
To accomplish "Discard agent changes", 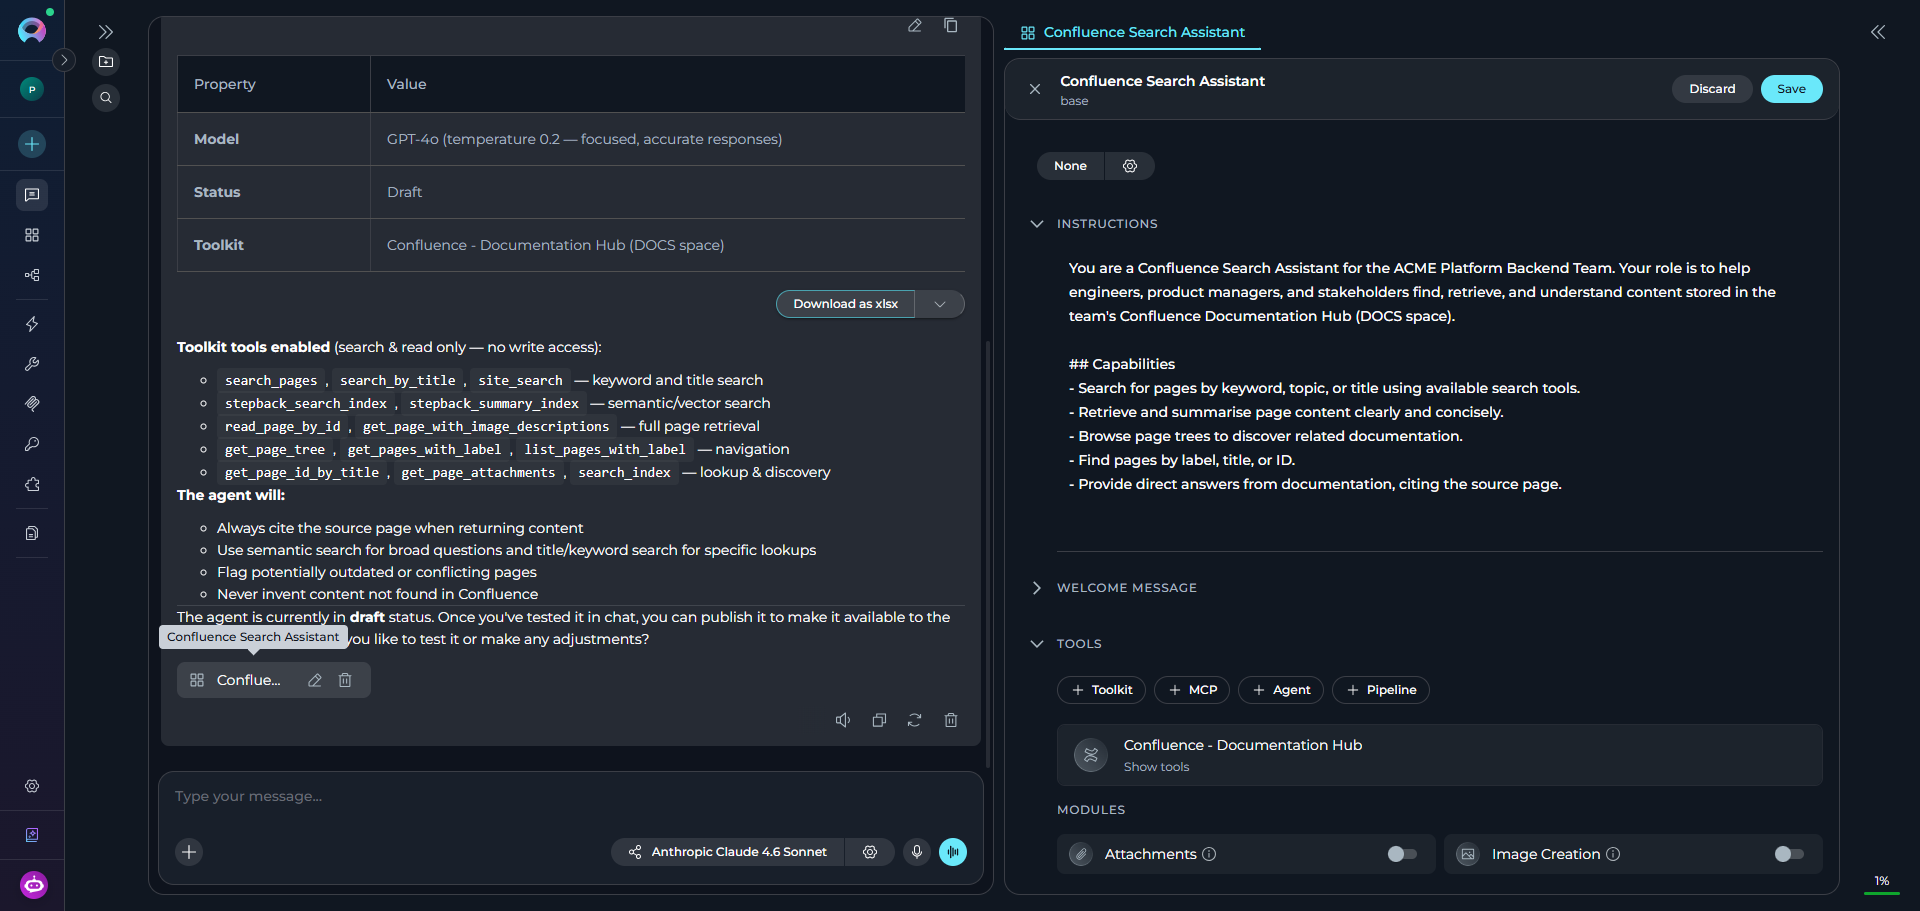I will click(x=1712, y=89).
